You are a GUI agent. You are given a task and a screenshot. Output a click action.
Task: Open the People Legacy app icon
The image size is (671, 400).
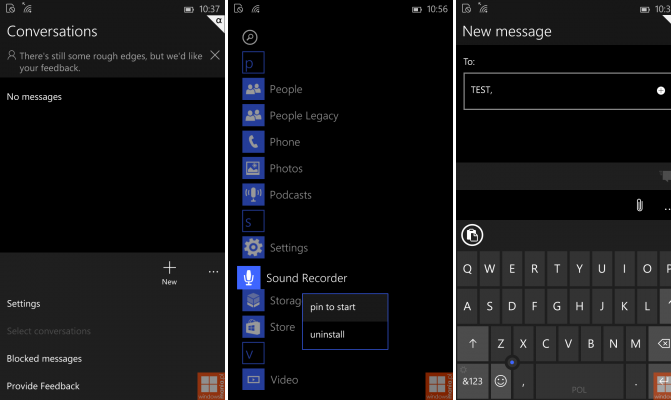[253, 116]
